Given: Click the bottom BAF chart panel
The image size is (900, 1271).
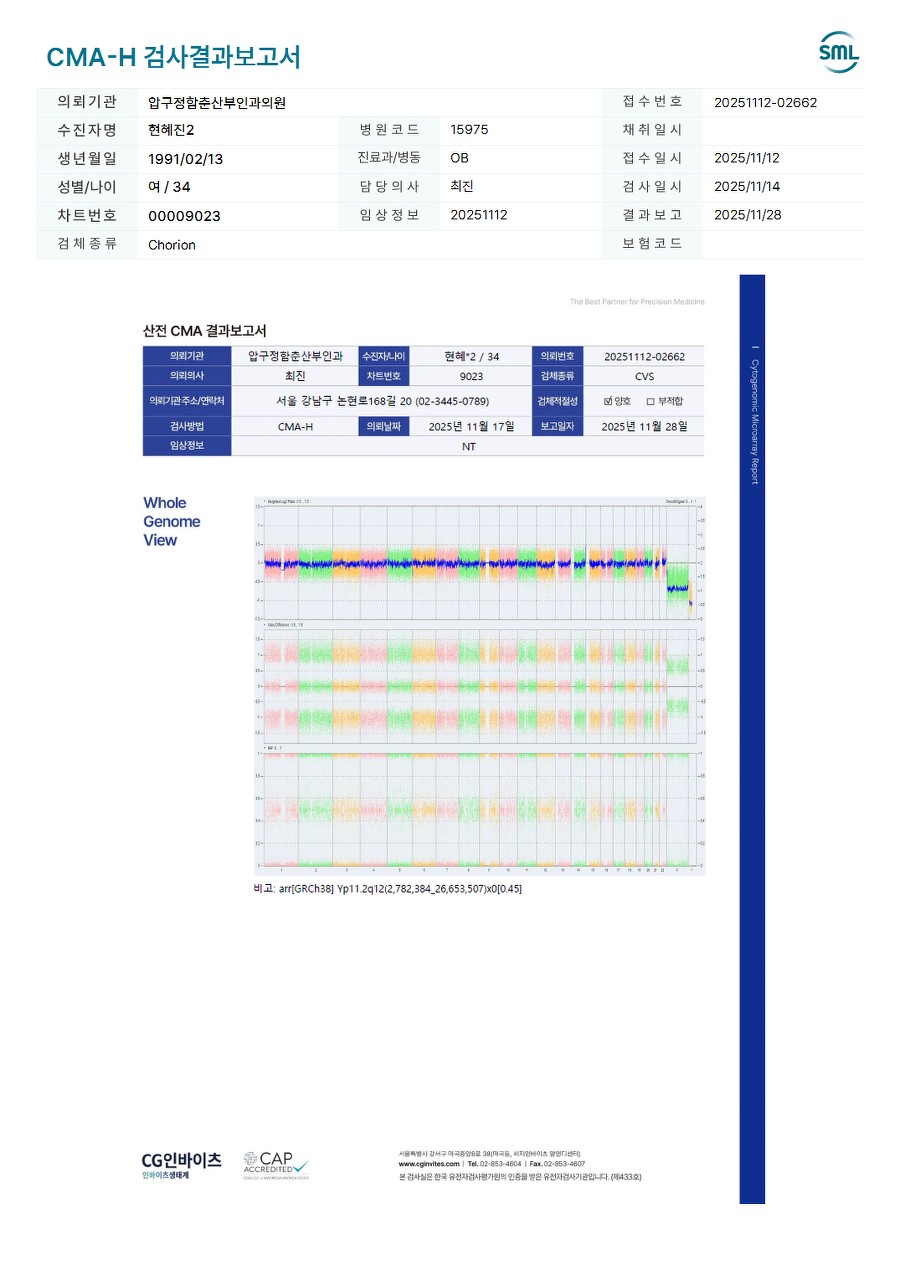Looking at the screenshot, I should coord(480,809).
